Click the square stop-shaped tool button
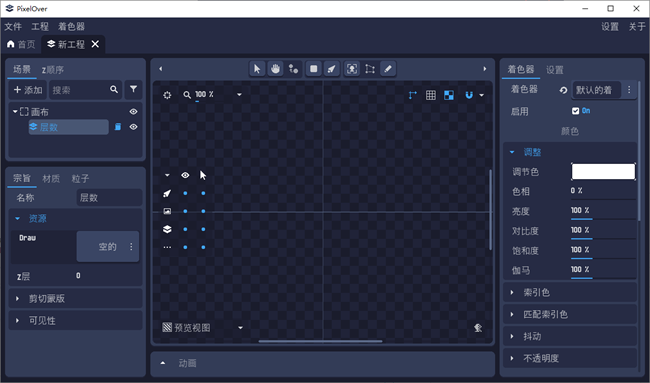 pyautogui.click(x=314, y=69)
